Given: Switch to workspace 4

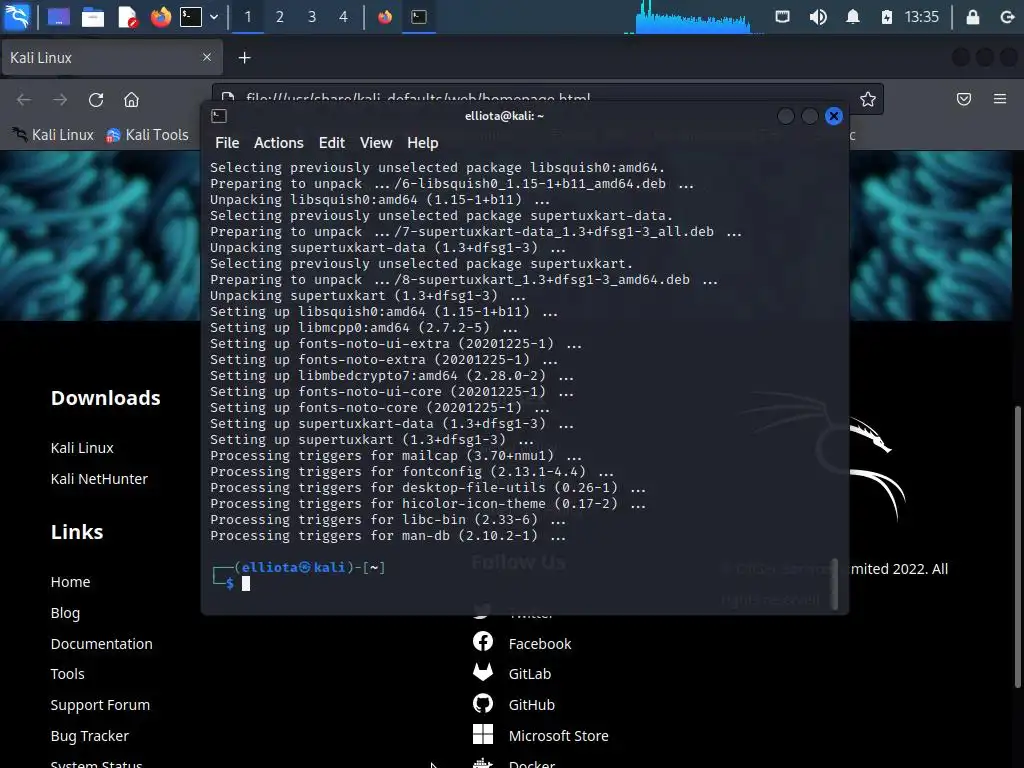Looking at the screenshot, I should point(344,16).
